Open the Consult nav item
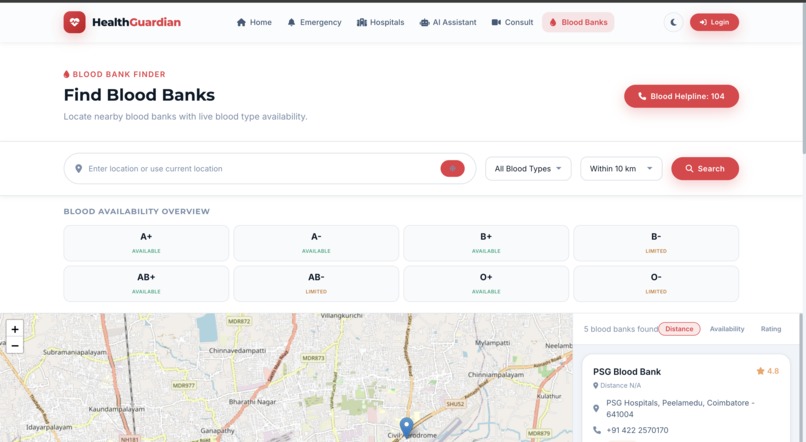 click(x=512, y=23)
